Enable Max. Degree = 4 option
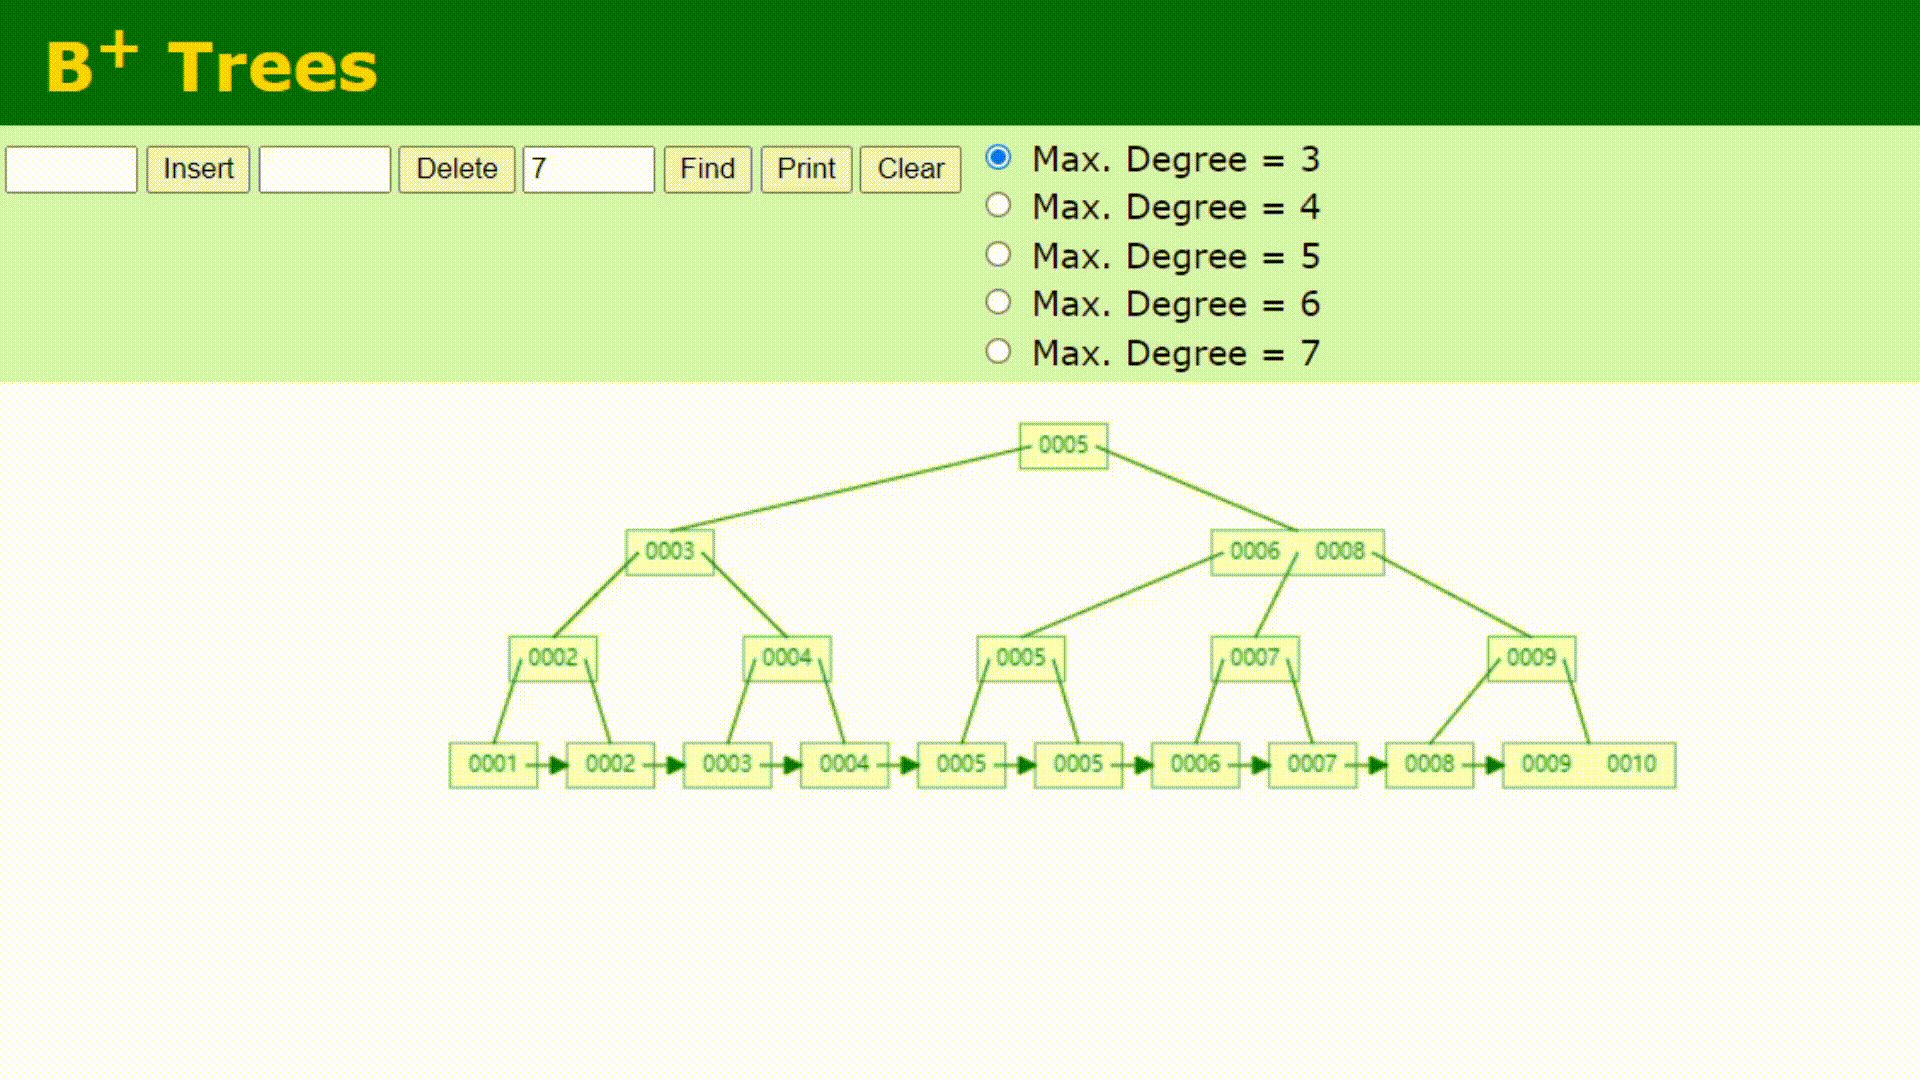Screen dimensions: 1920x1080 point(1000,206)
